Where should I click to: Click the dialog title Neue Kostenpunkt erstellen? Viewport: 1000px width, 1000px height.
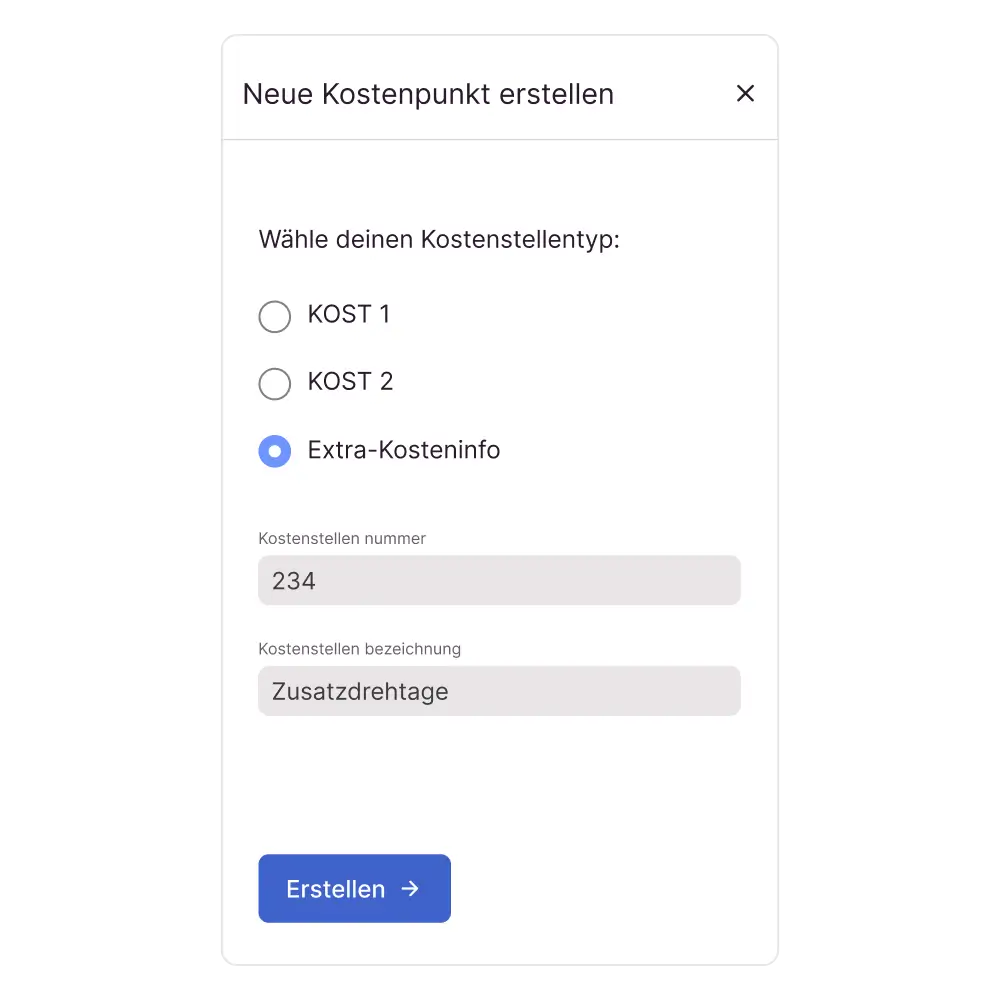click(x=428, y=93)
